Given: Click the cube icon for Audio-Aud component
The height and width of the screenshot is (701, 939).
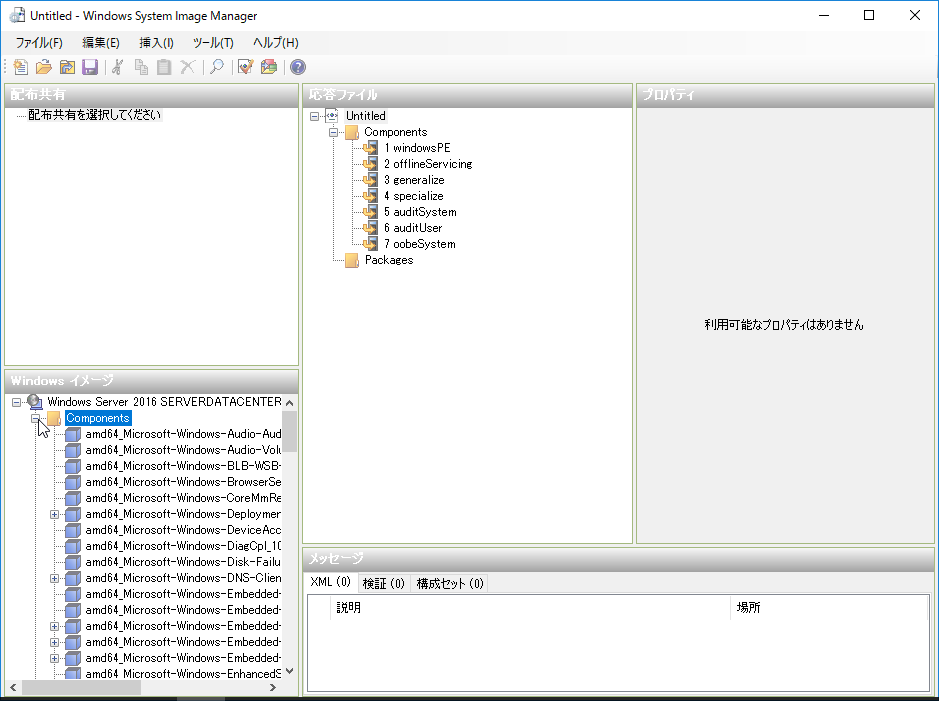Looking at the screenshot, I should tap(73, 434).
